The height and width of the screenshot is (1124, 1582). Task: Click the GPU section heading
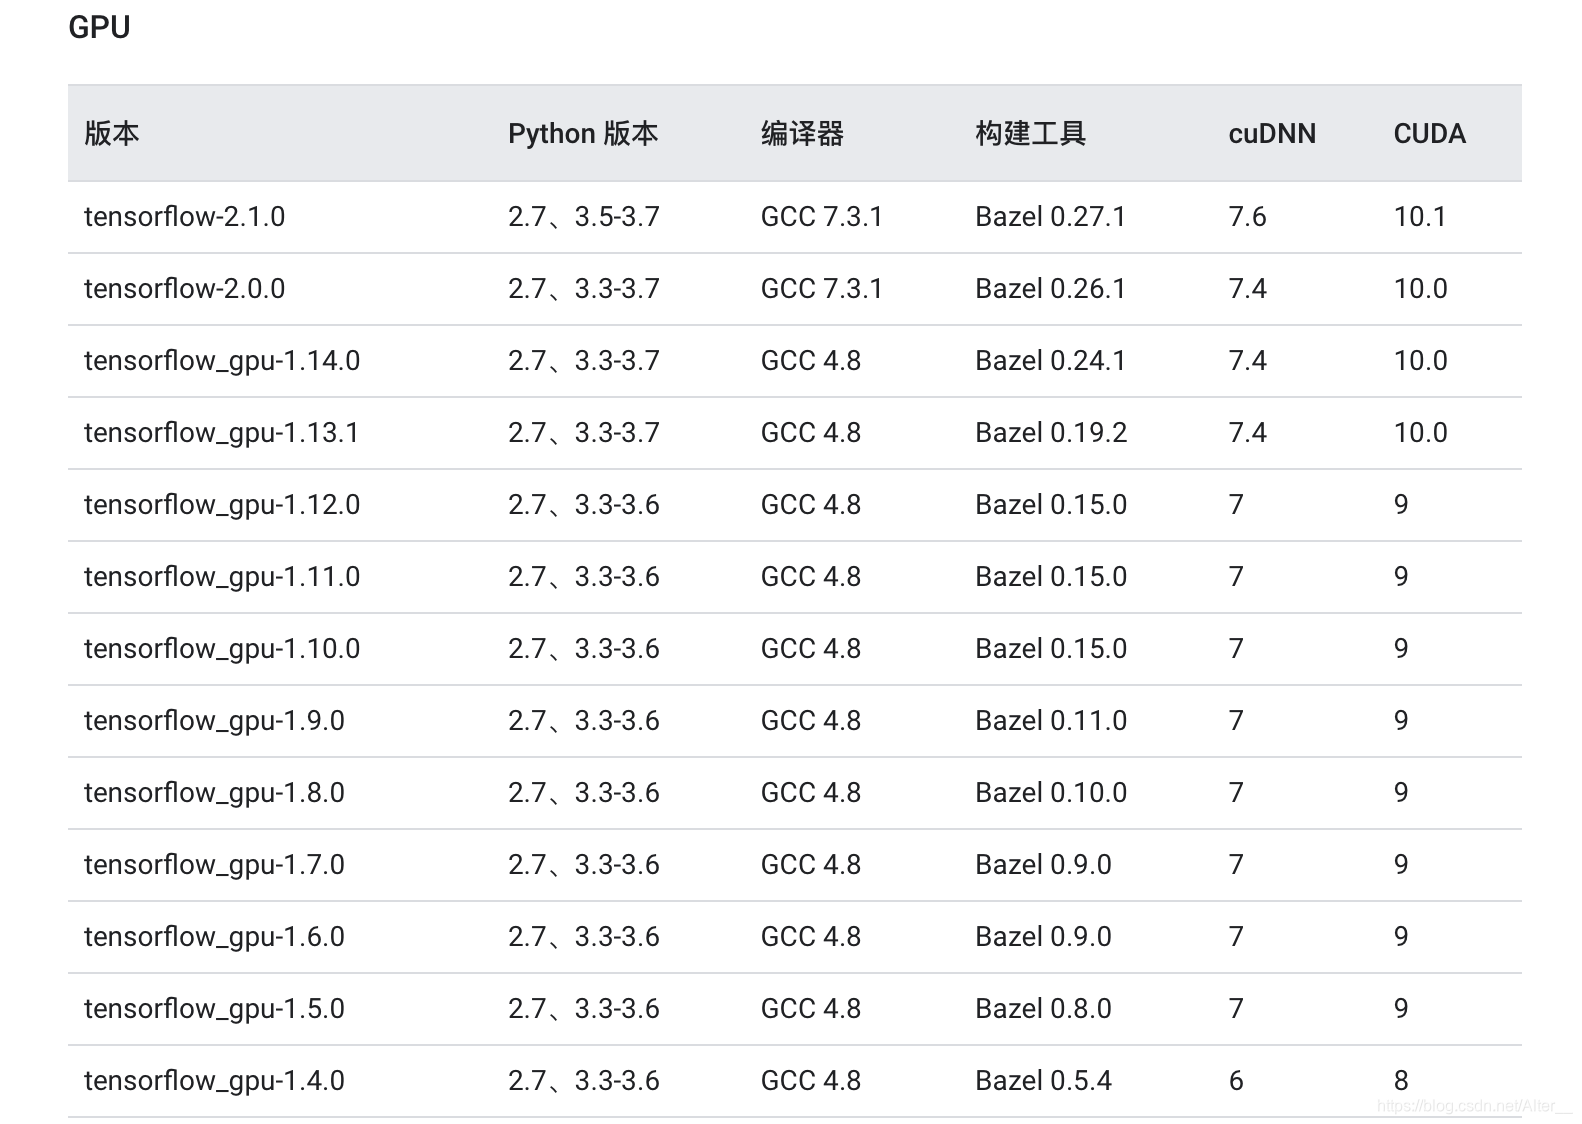(x=99, y=27)
